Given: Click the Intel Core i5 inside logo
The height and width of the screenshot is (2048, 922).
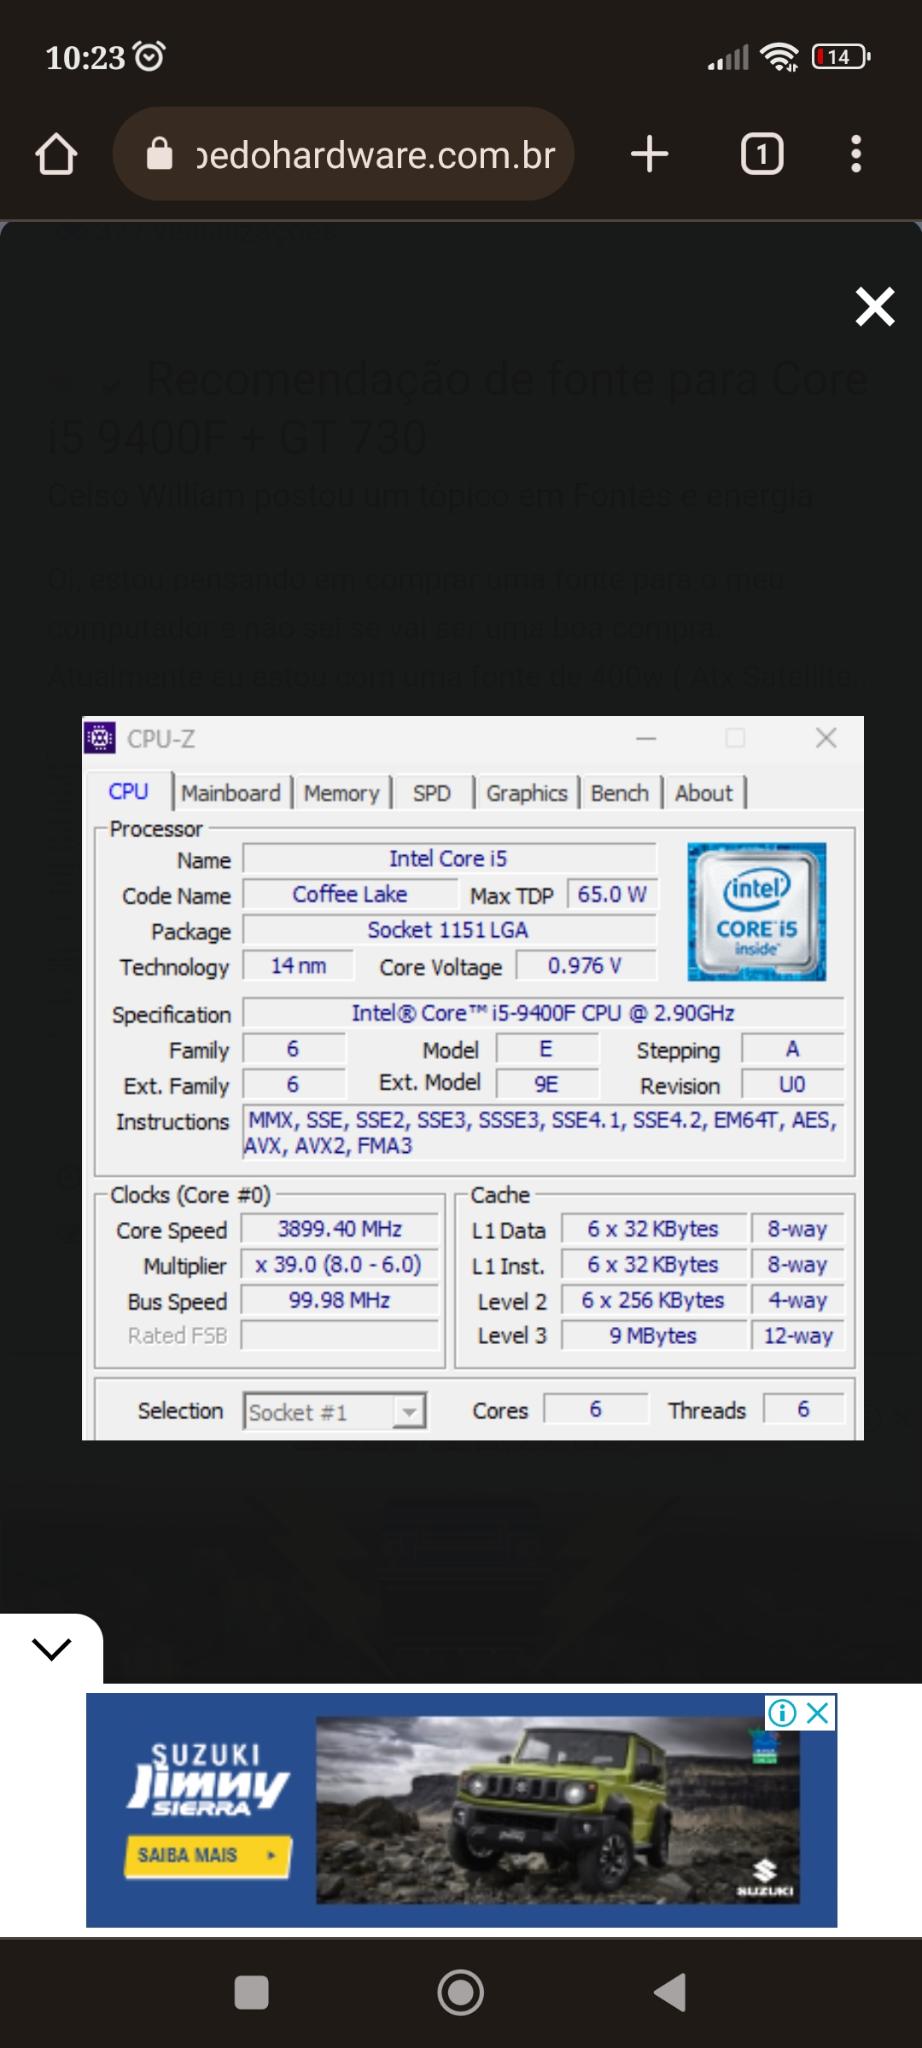Looking at the screenshot, I should click(757, 911).
